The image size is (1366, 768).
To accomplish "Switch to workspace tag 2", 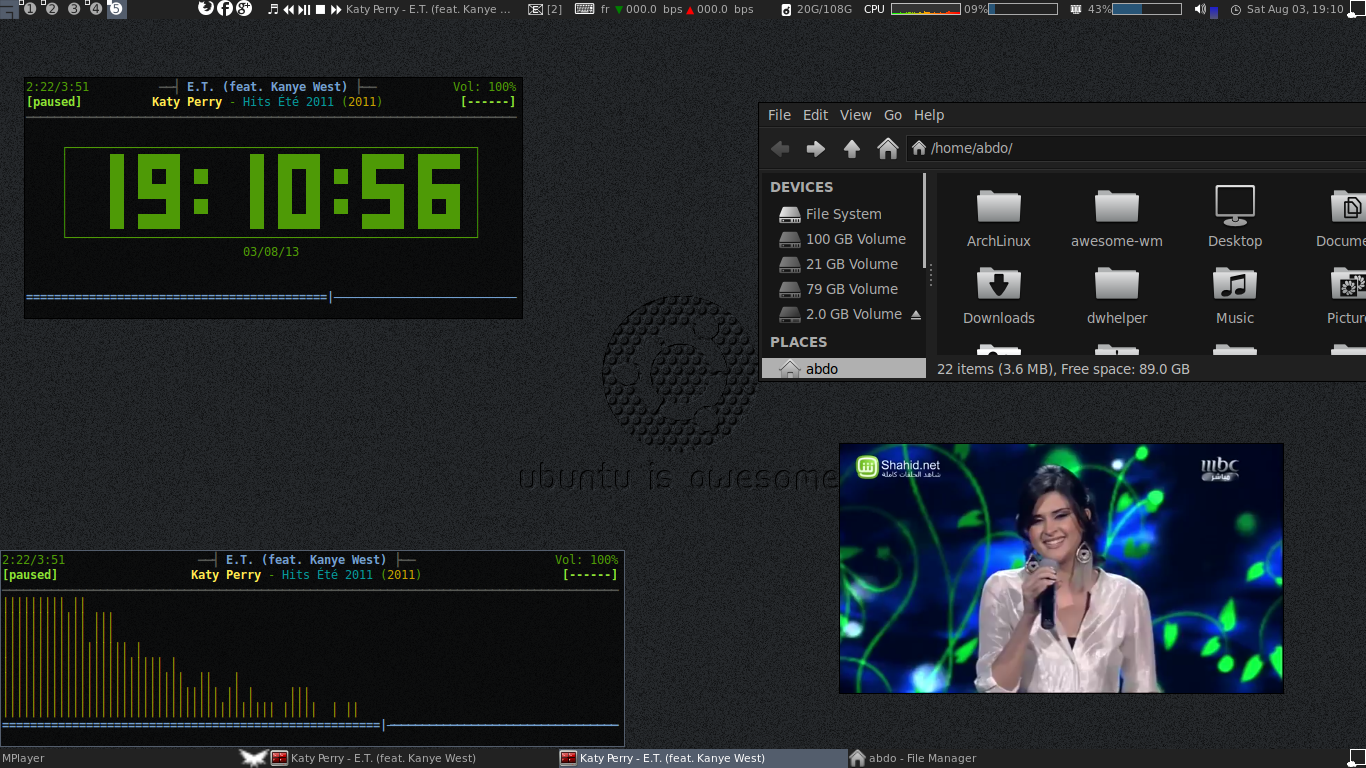I will 51,9.
